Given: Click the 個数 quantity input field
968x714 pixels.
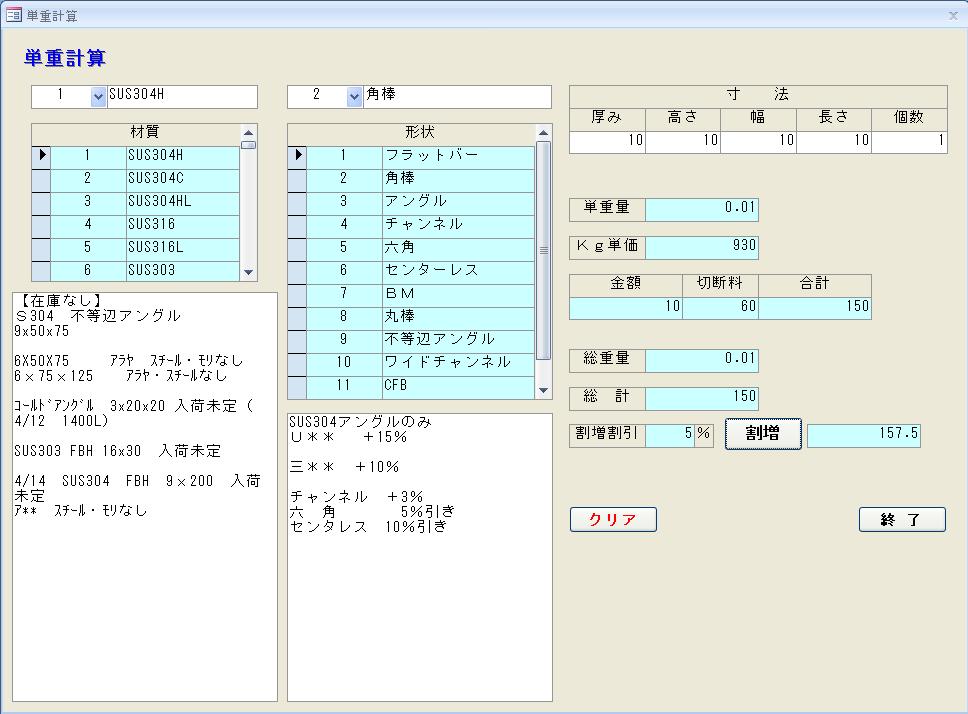Looking at the screenshot, I should coord(909,141).
